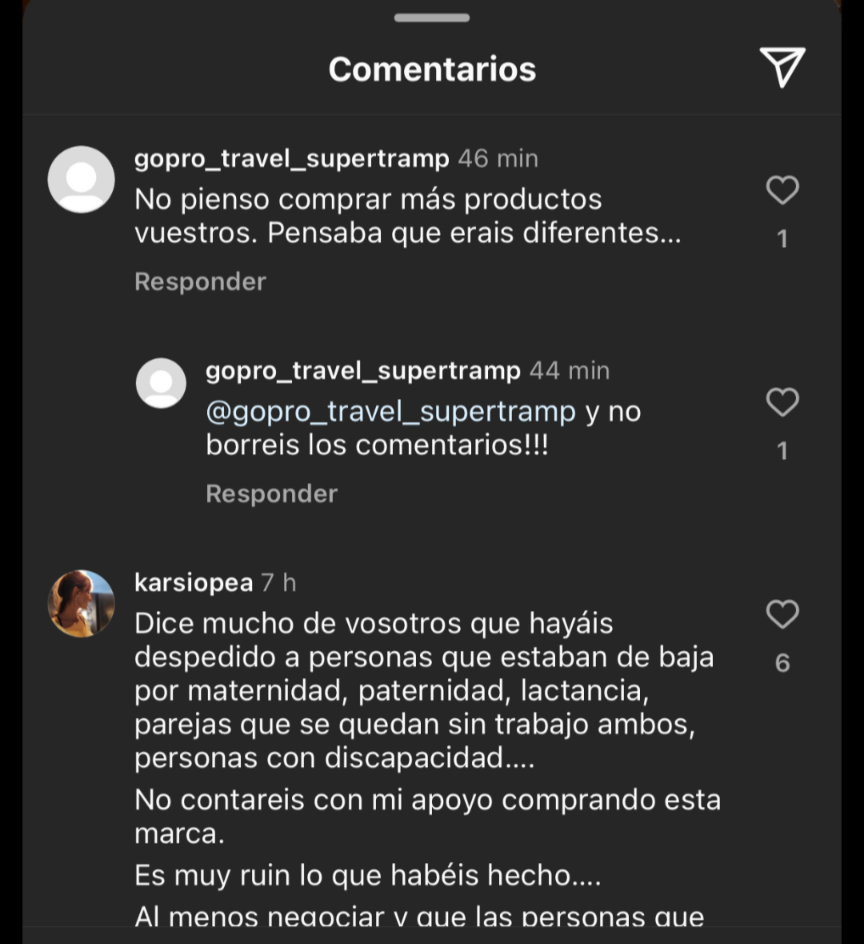Like karsiopea's comment with the heart icon
Image resolution: width=864 pixels, height=944 pixels.
pos(782,614)
